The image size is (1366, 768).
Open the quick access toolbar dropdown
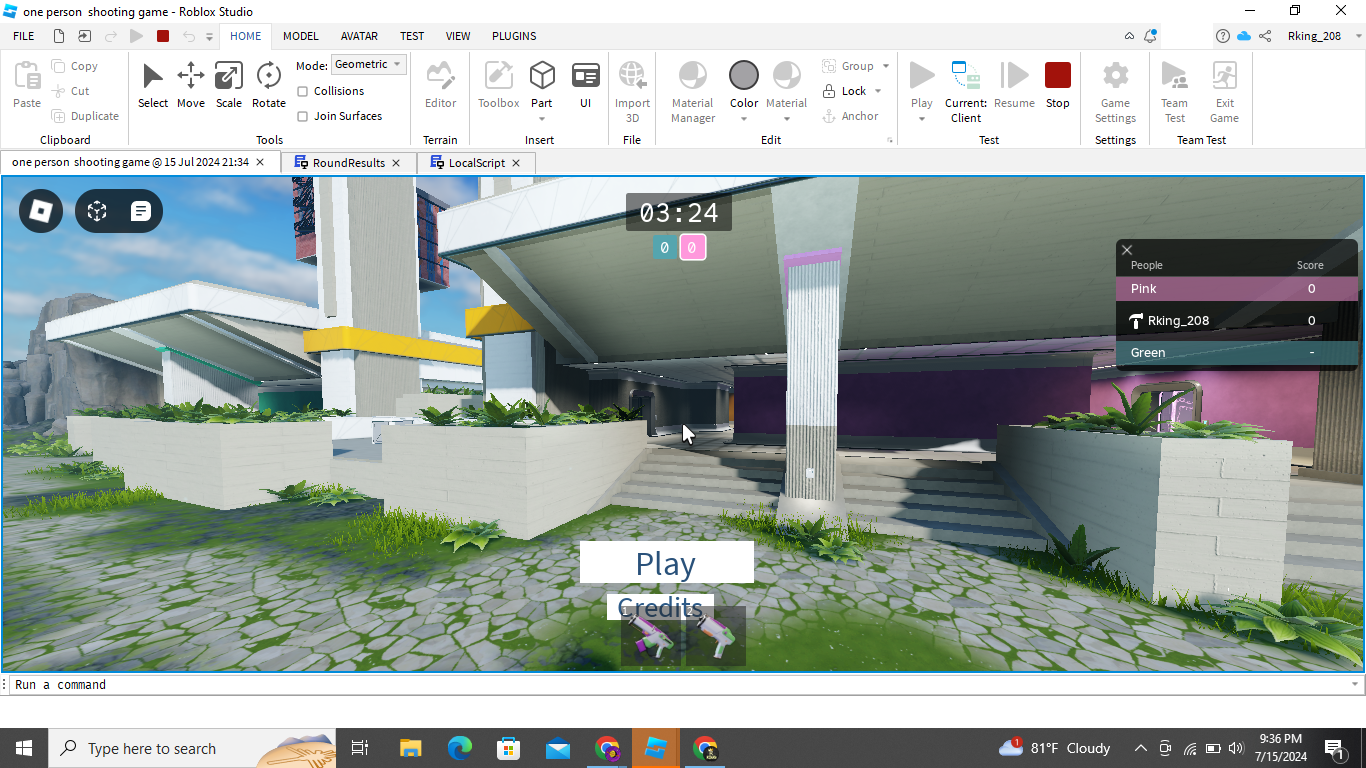210,36
